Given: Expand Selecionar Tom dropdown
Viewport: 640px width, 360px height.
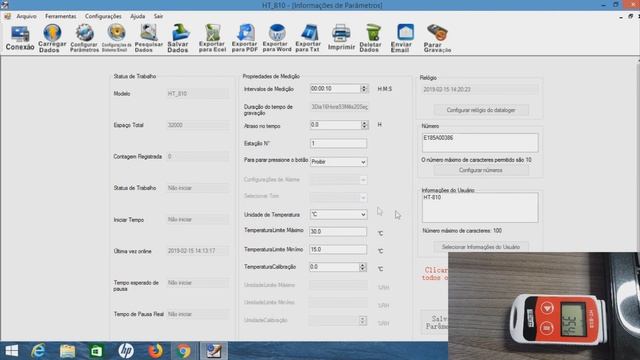Looking at the screenshot, I should 363,198.
